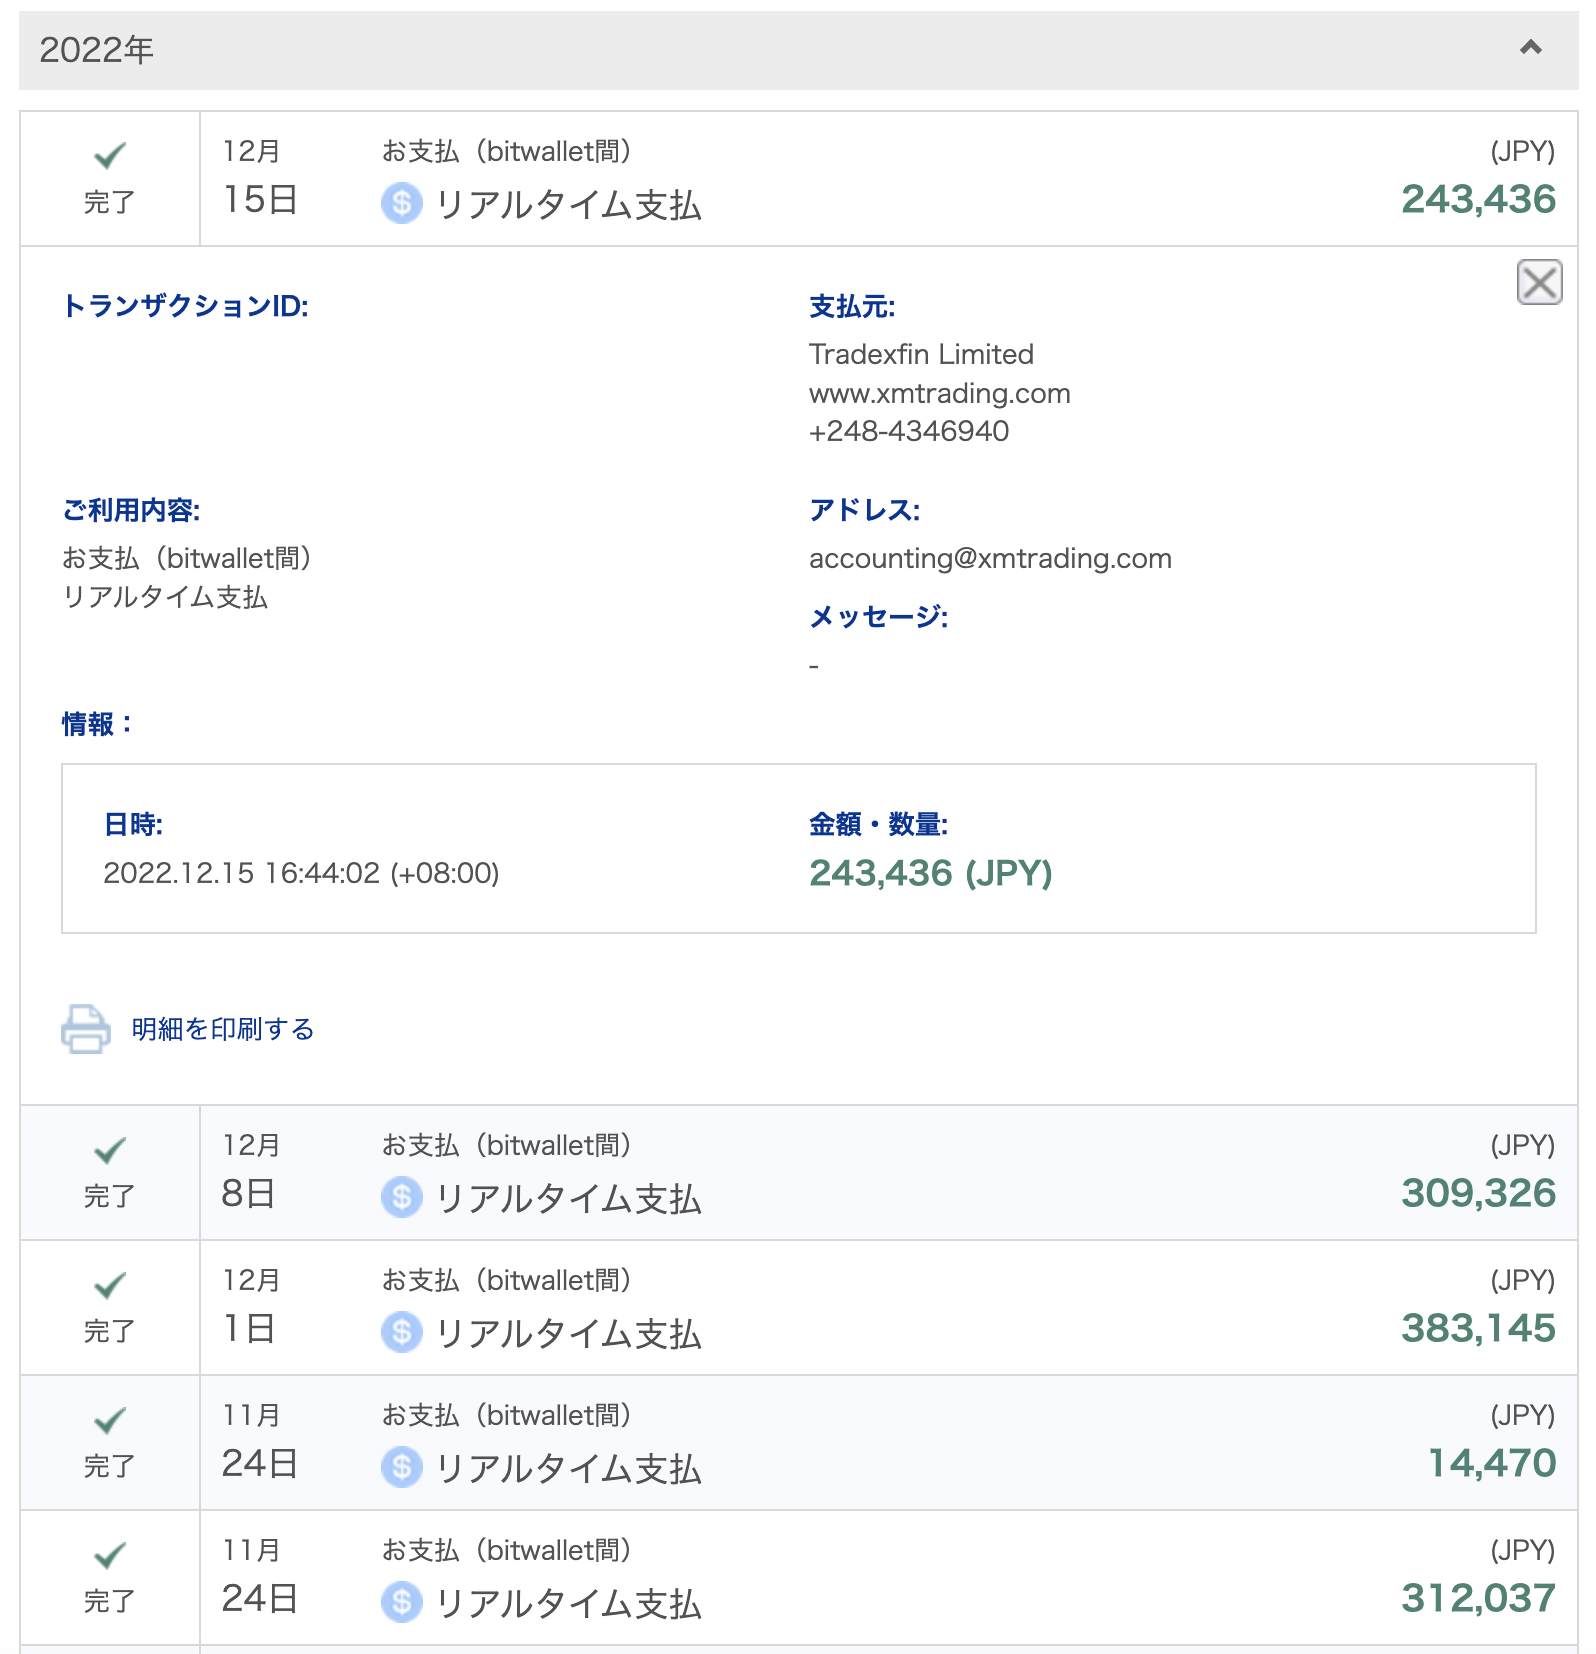The image size is (1596, 1654).
Task: Collapse the 2022年 section chevron
Action: pyautogui.click(x=1530, y=48)
